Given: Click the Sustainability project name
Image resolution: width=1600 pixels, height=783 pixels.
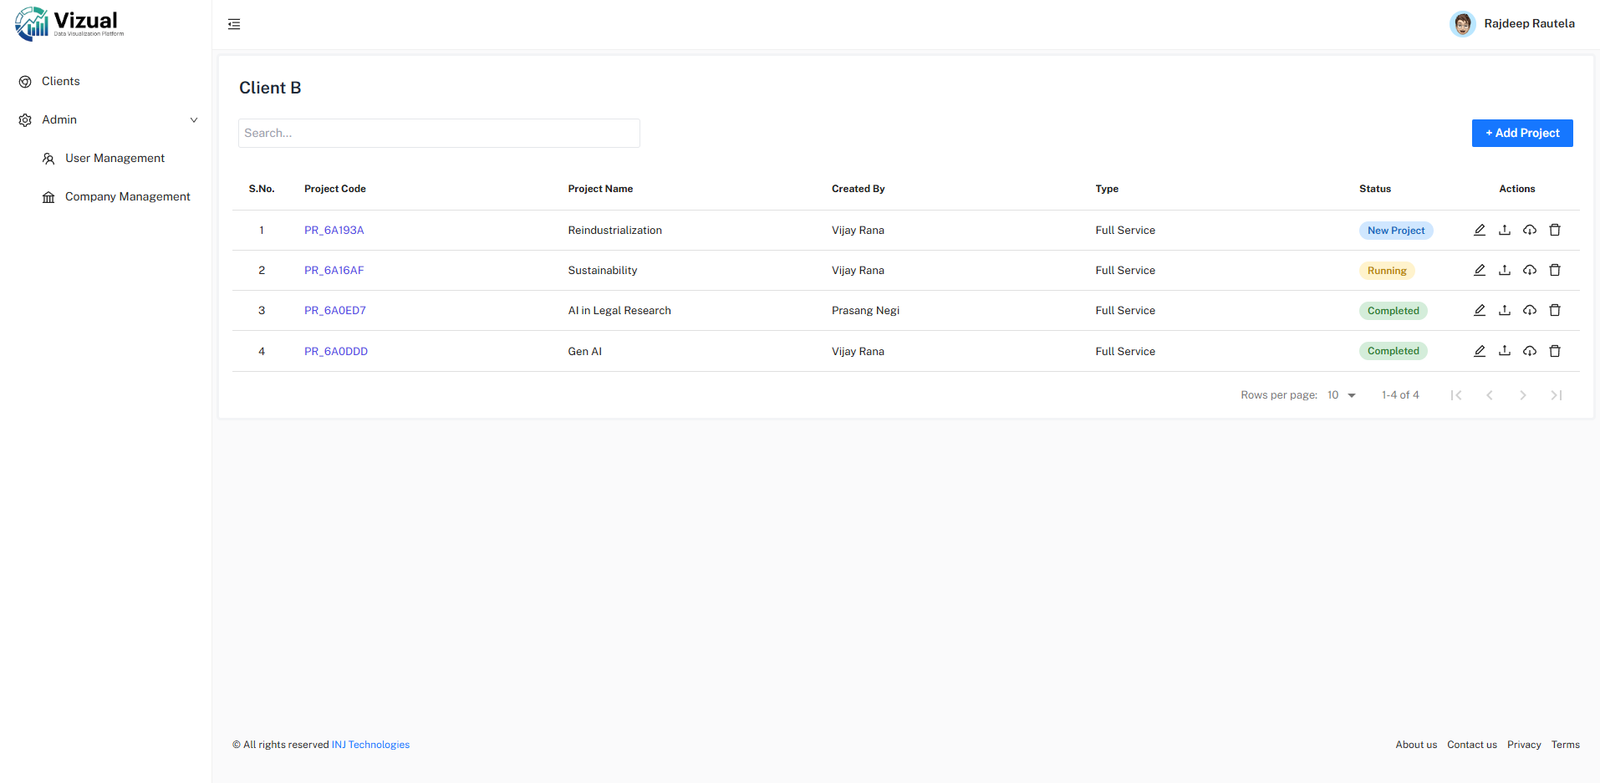Looking at the screenshot, I should click(x=602, y=270).
